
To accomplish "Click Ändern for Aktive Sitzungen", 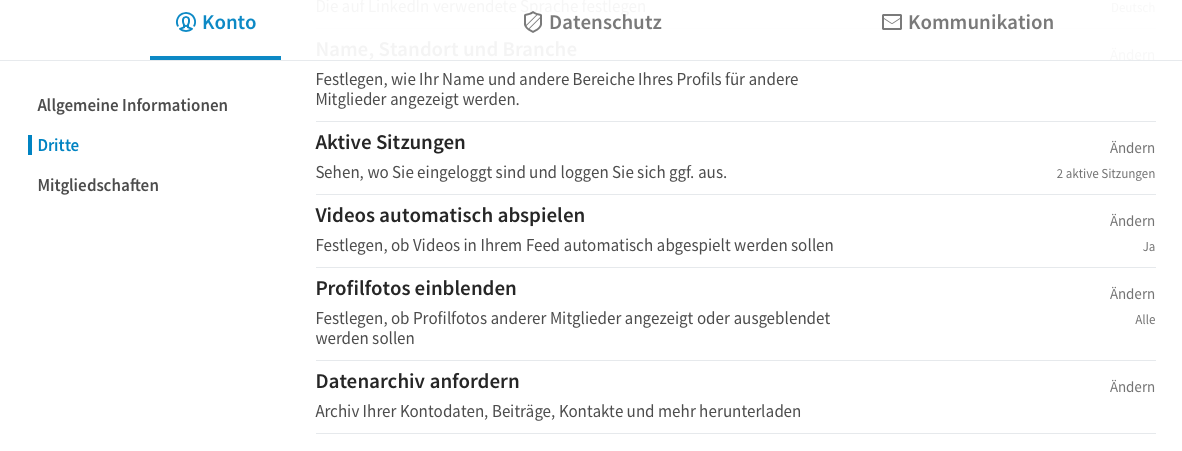I will tap(1131, 148).
